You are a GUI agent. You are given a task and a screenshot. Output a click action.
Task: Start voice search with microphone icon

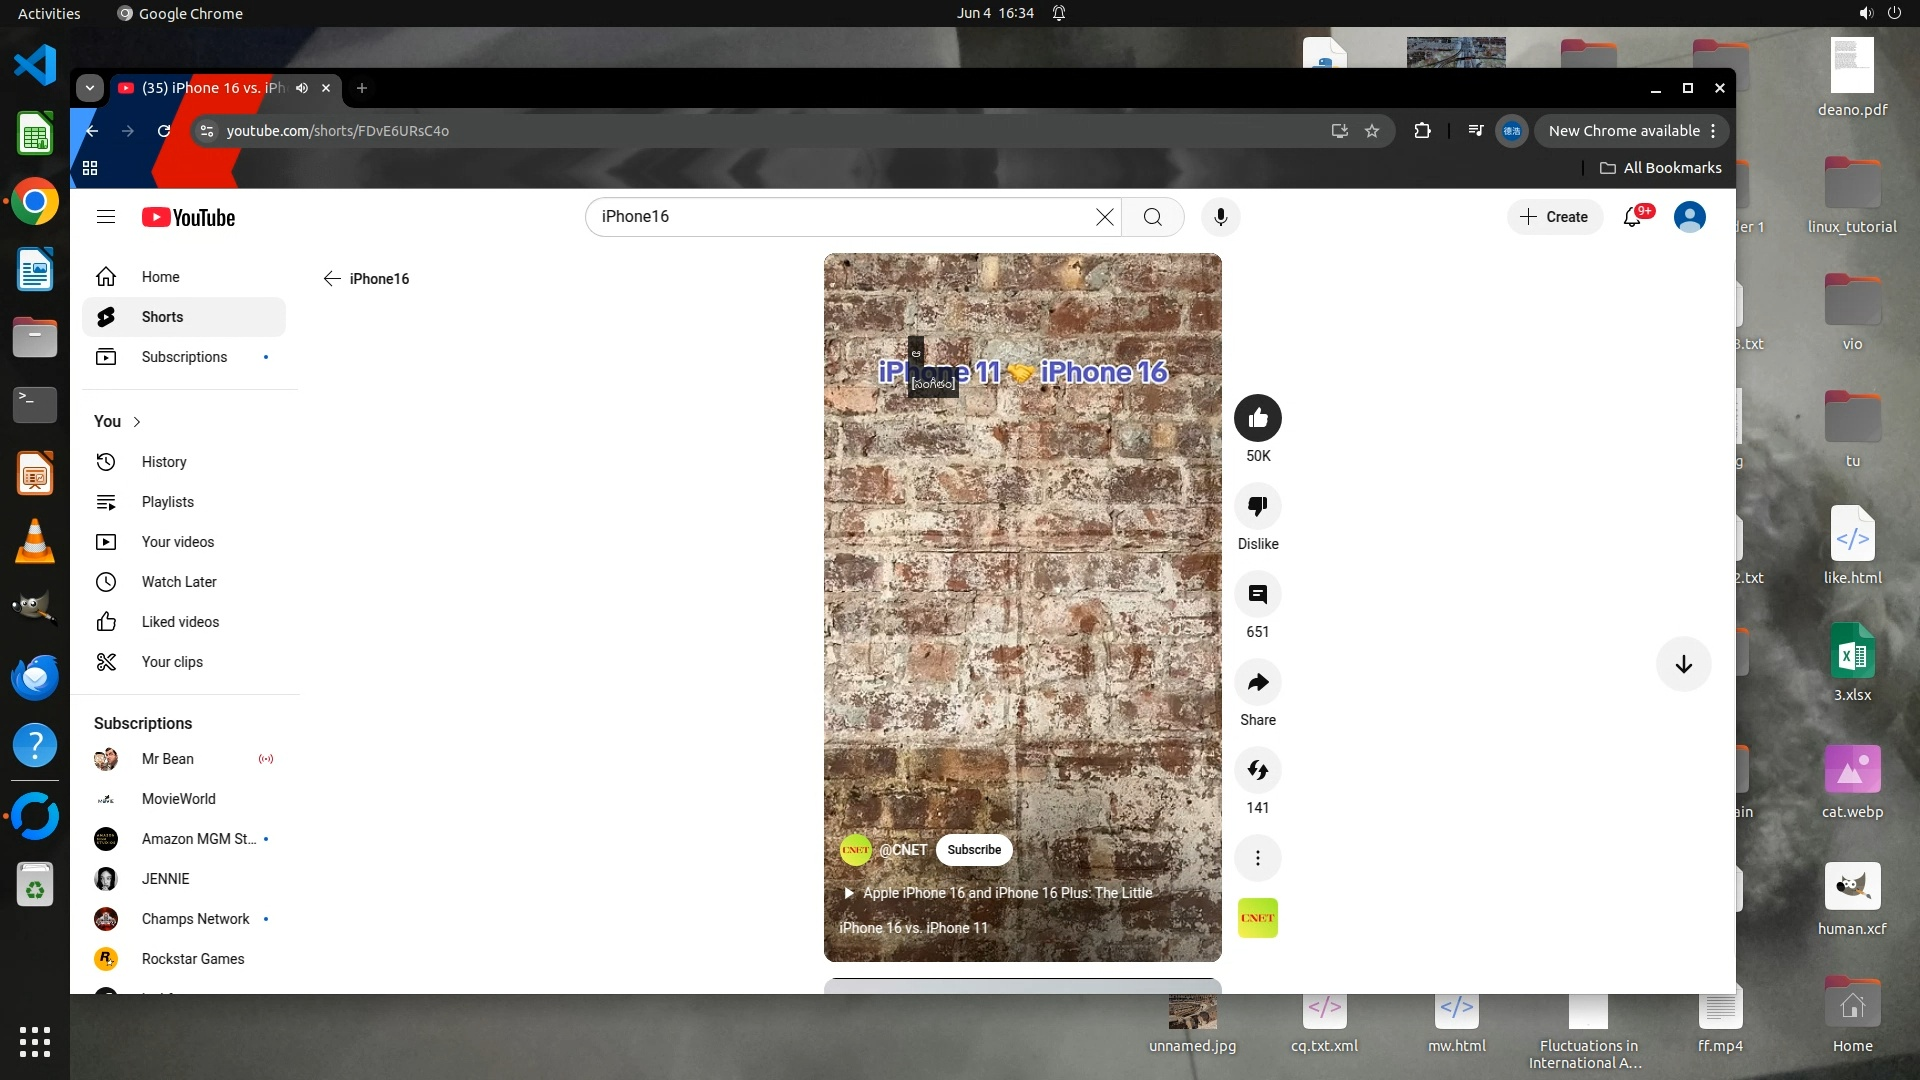point(1220,217)
